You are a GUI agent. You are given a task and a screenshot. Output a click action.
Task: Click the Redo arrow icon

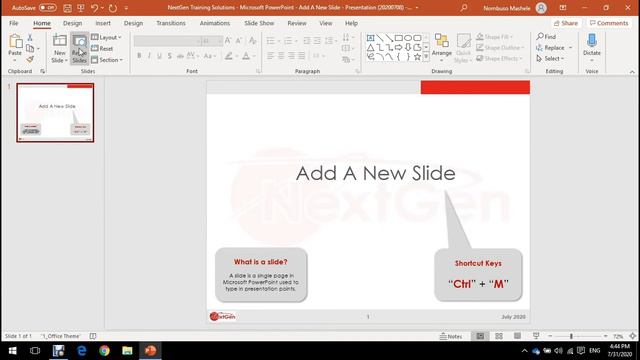point(113,8)
